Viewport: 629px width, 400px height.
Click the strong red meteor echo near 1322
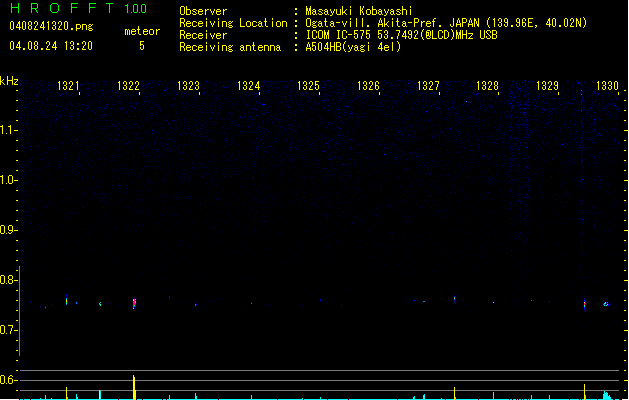[x=134, y=304]
